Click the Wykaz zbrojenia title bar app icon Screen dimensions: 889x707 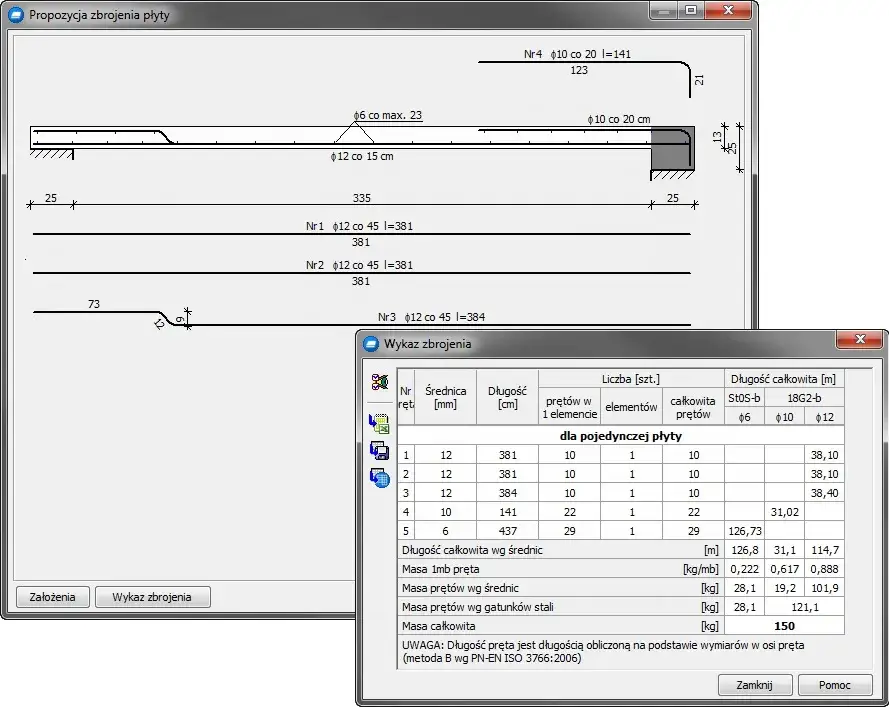[371, 344]
